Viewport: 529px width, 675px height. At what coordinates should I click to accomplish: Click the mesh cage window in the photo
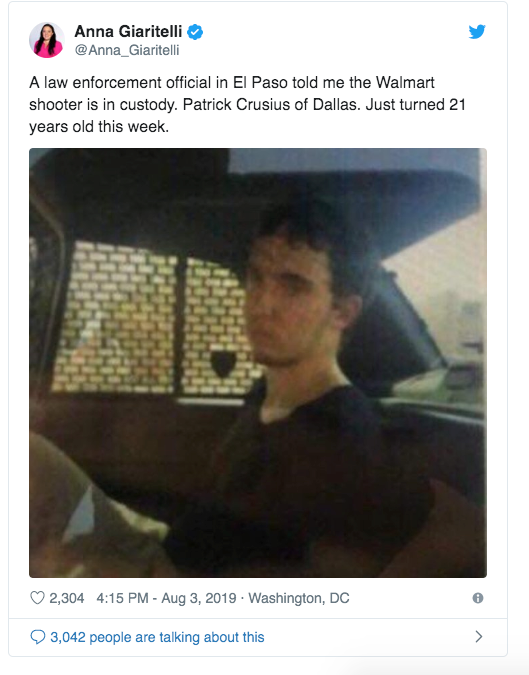(x=153, y=318)
